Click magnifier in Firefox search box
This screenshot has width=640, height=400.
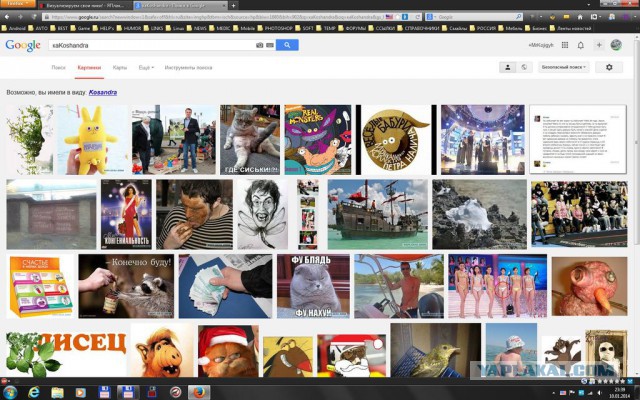click(518, 17)
